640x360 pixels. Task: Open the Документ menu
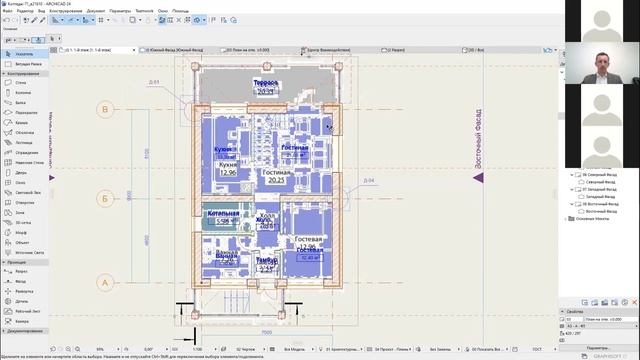[x=96, y=11]
